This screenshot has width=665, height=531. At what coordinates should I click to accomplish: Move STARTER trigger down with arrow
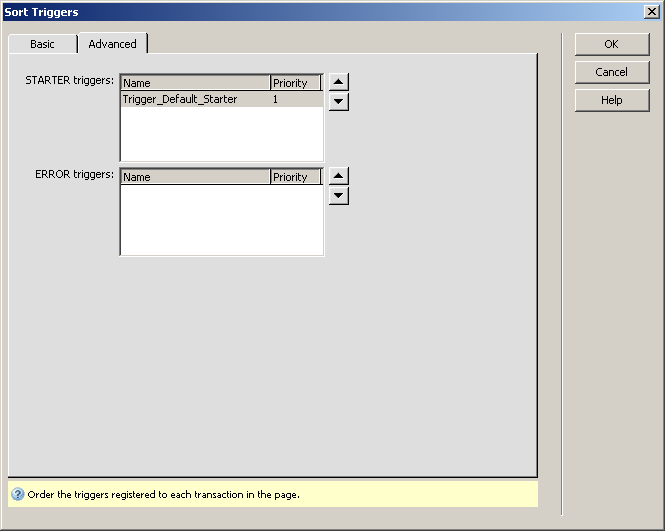[x=339, y=101]
